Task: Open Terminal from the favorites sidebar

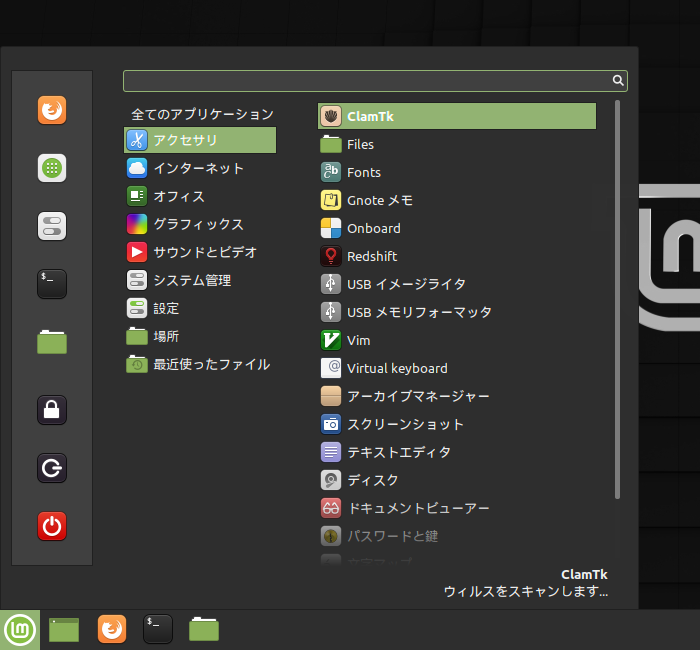Action: click(x=52, y=284)
